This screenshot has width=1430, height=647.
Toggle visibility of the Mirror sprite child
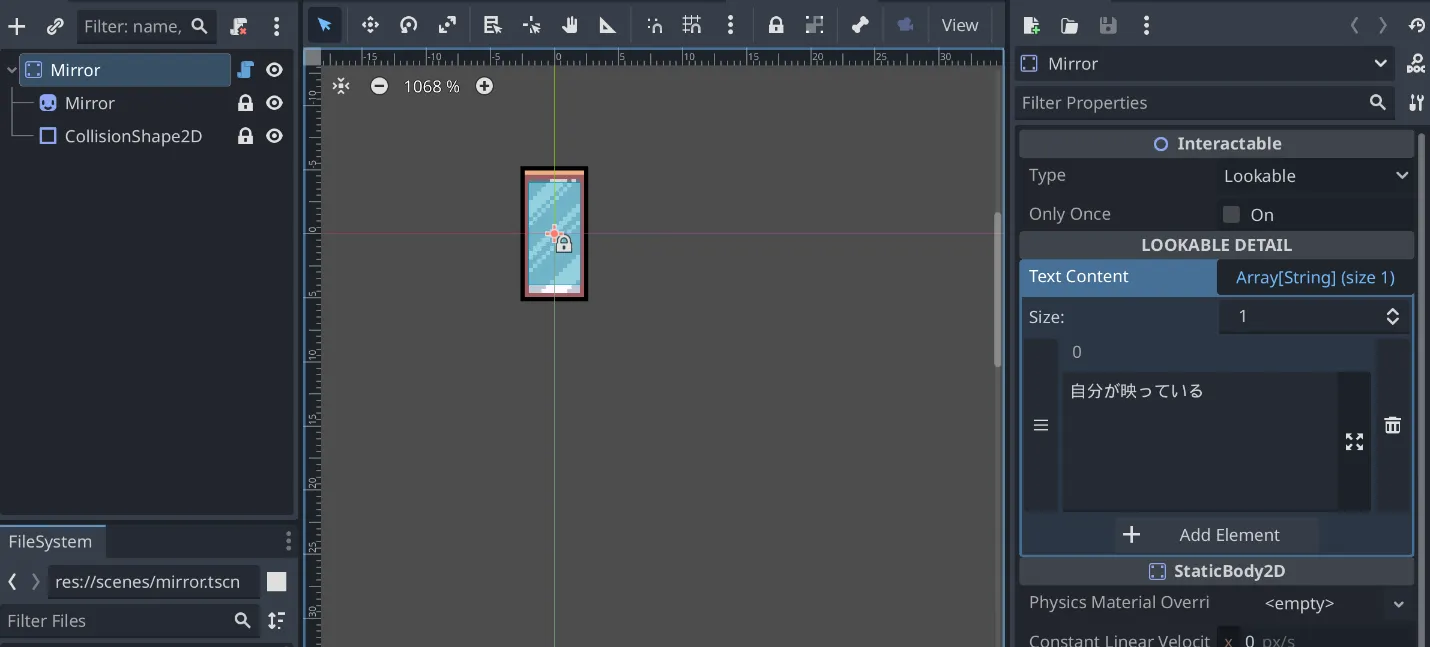tap(275, 103)
